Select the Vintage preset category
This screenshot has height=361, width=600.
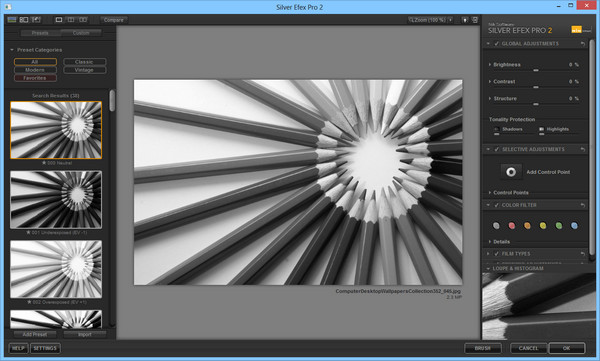point(84,70)
